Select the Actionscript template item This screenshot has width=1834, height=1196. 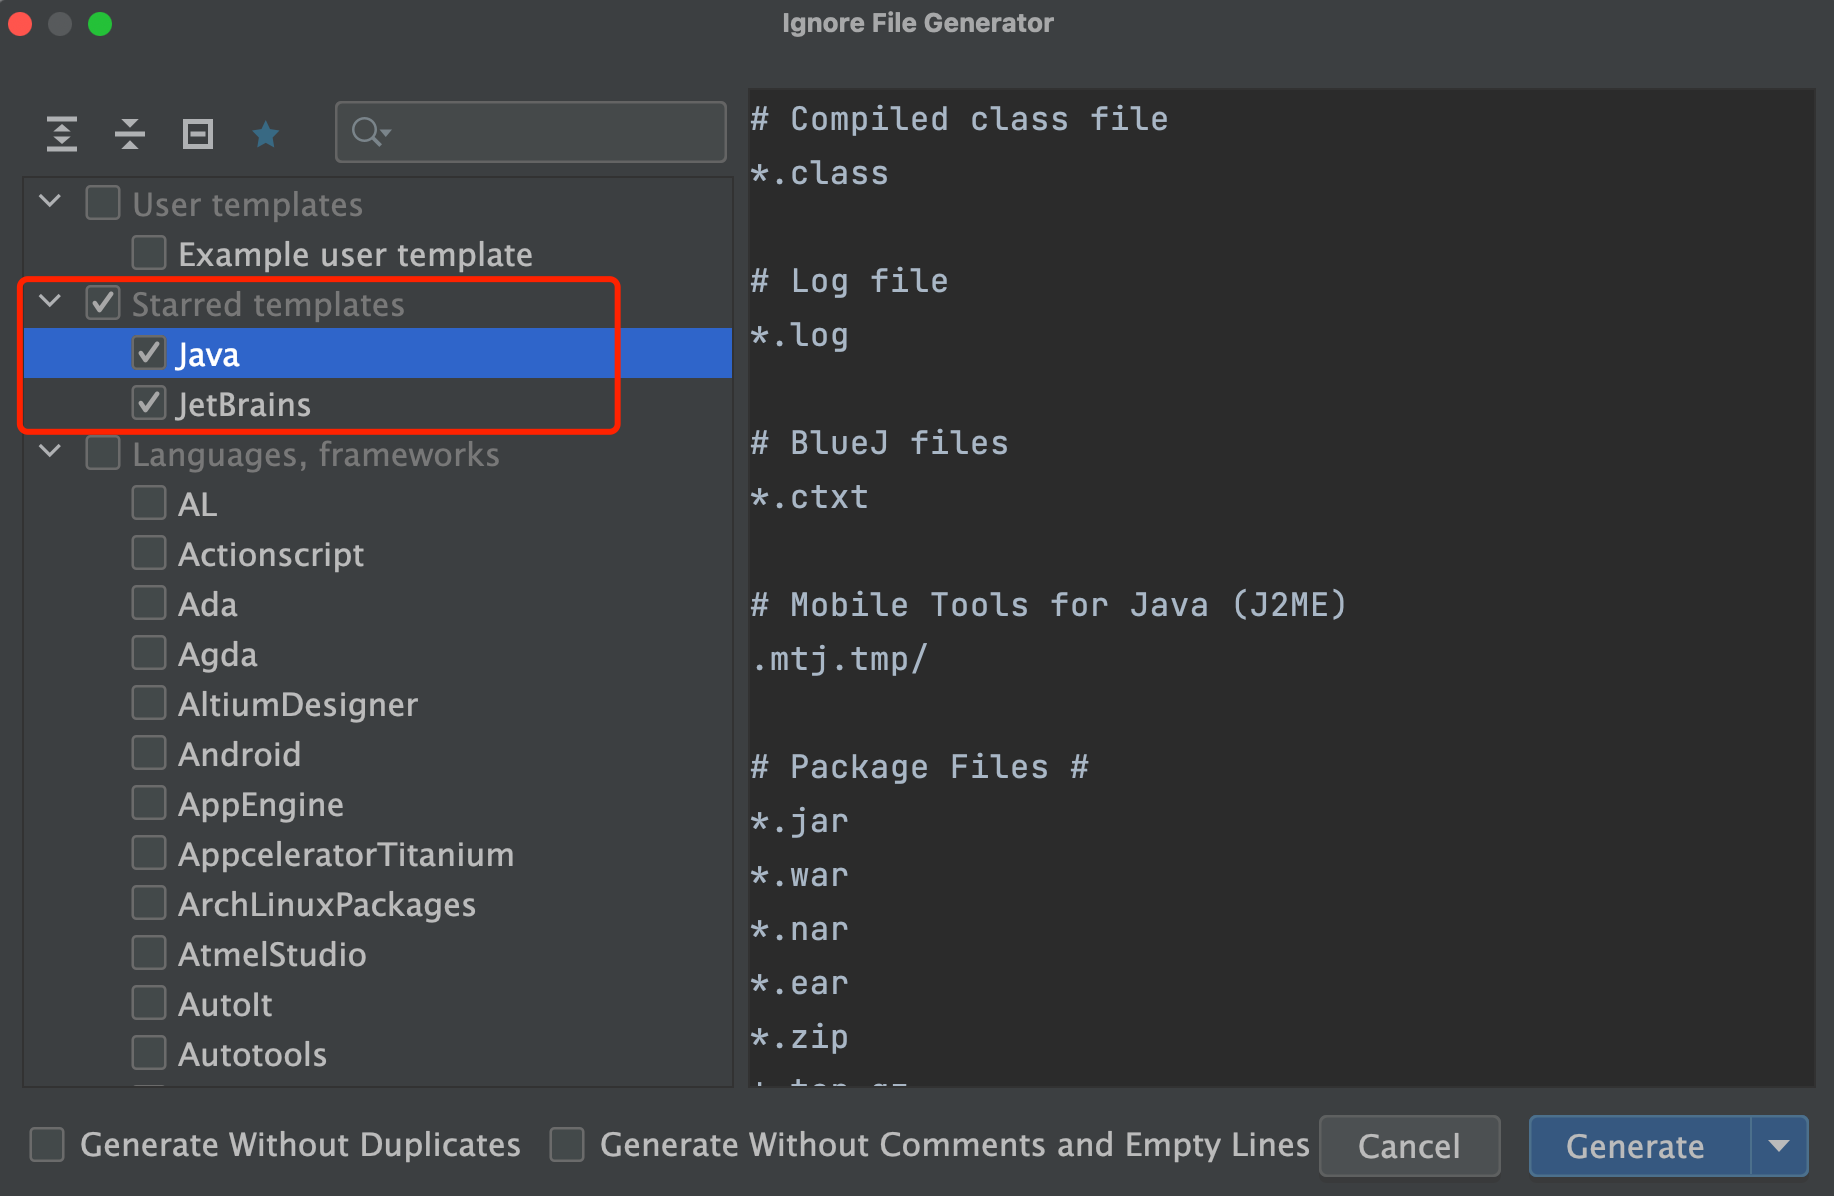coord(270,555)
